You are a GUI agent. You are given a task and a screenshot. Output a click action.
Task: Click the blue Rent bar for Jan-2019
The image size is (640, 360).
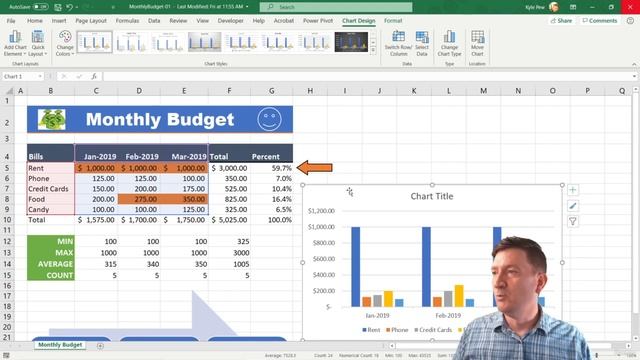pyautogui.click(x=356, y=267)
